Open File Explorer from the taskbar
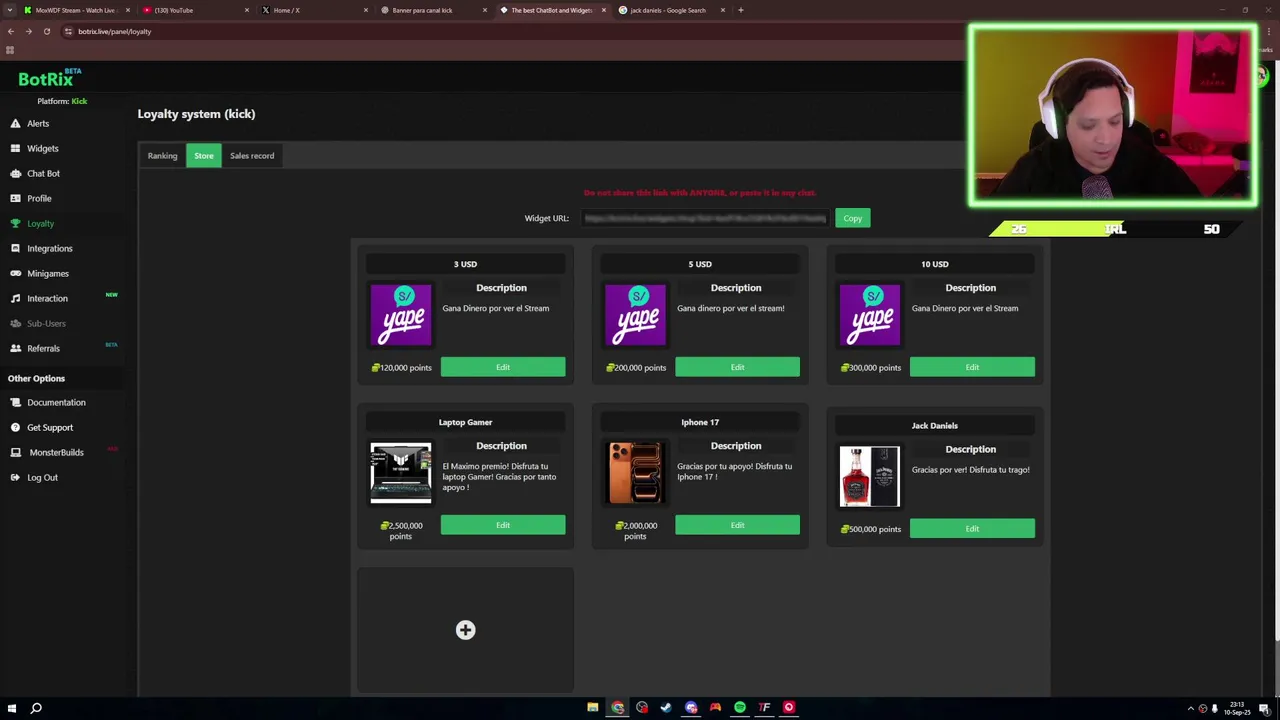Image resolution: width=1280 pixels, height=720 pixels. point(593,708)
